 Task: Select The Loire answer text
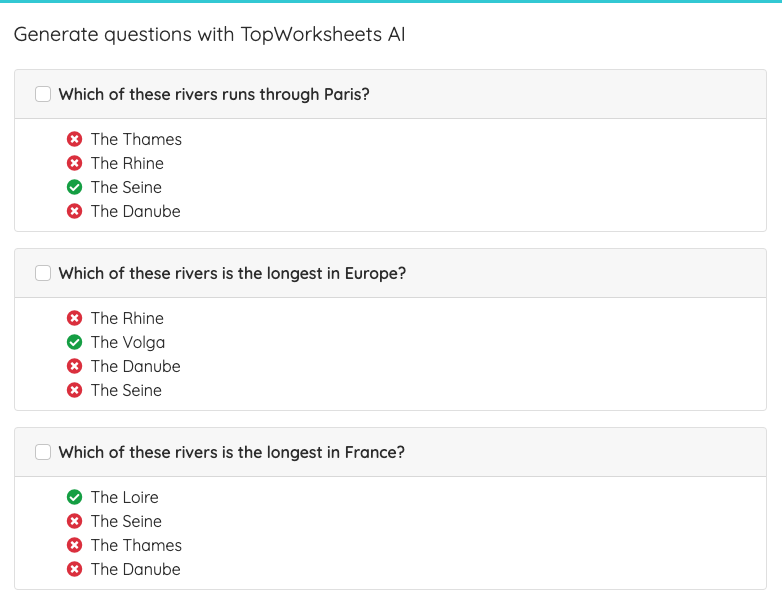tap(125, 497)
